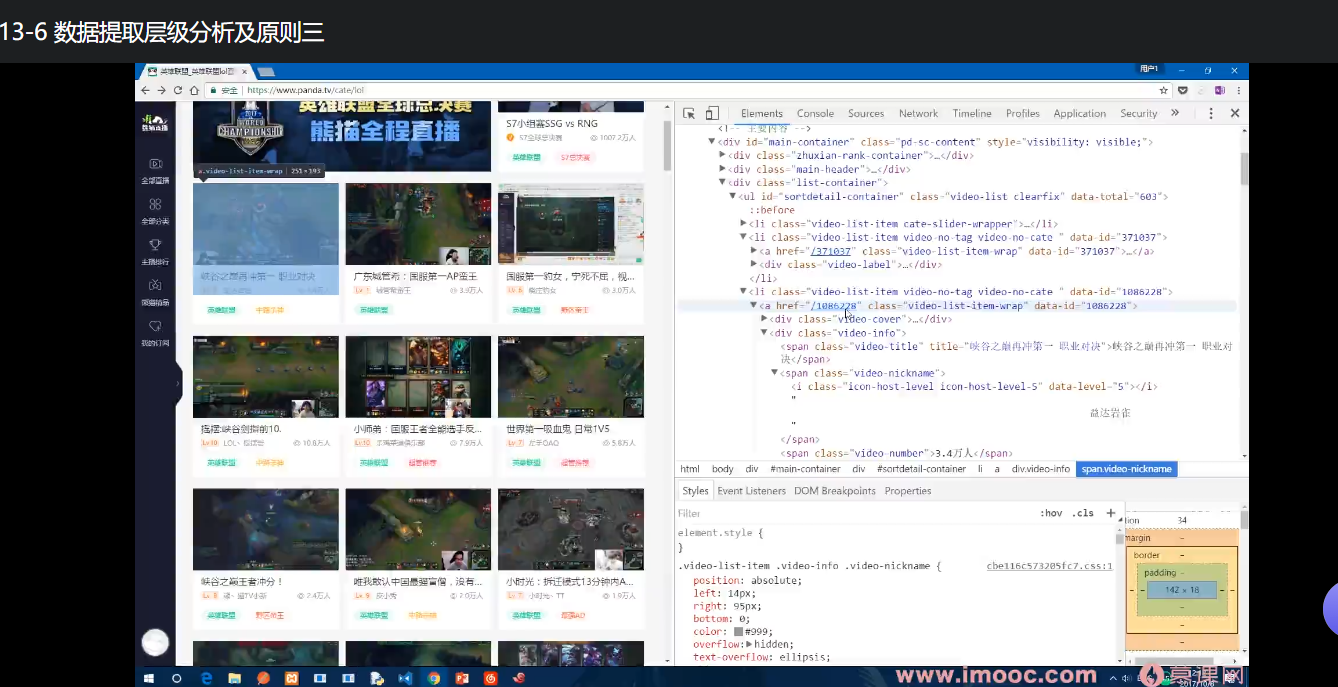This screenshot has width=1338, height=687.
Task: Collapse the main-container div node
Action: (x=712, y=142)
